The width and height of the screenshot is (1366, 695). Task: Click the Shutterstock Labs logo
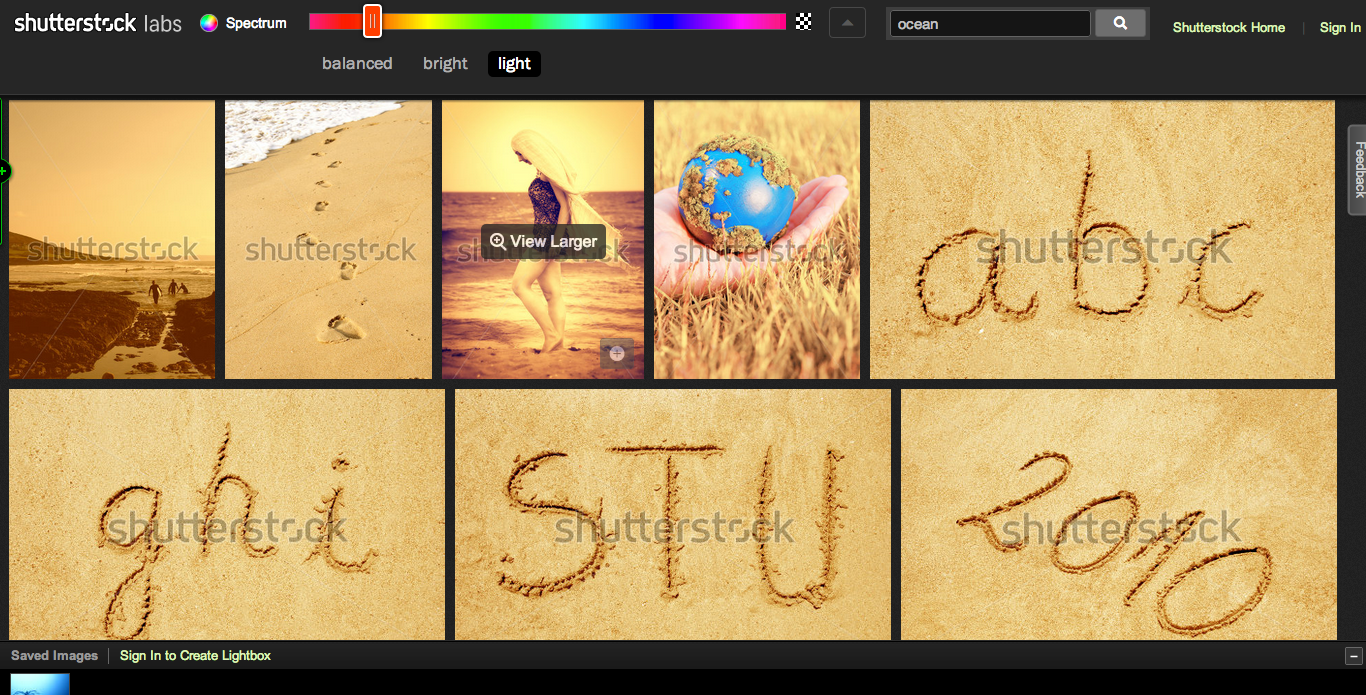click(x=98, y=23)
